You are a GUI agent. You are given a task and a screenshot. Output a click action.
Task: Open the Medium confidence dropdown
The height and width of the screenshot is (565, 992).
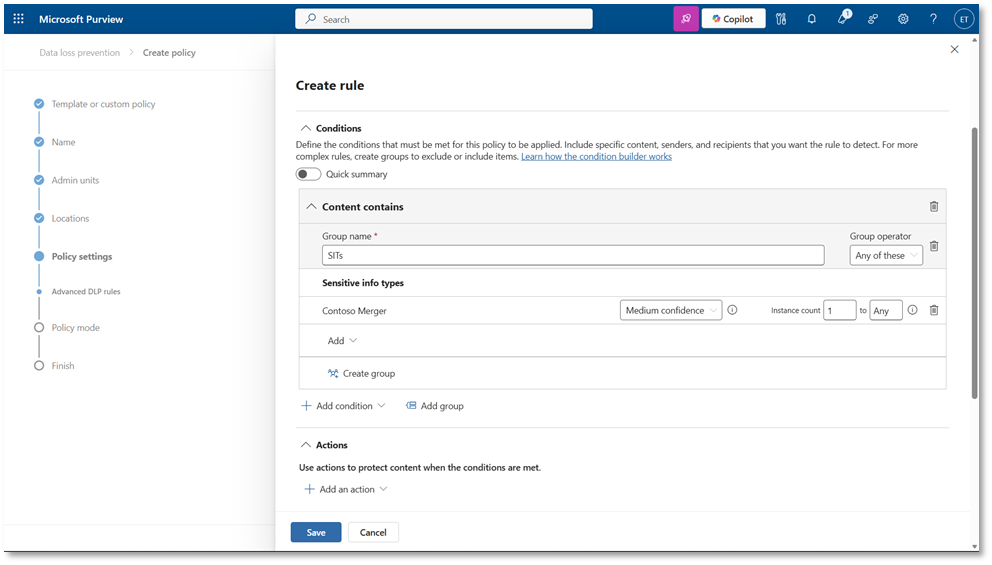click(x=671, y=310)
